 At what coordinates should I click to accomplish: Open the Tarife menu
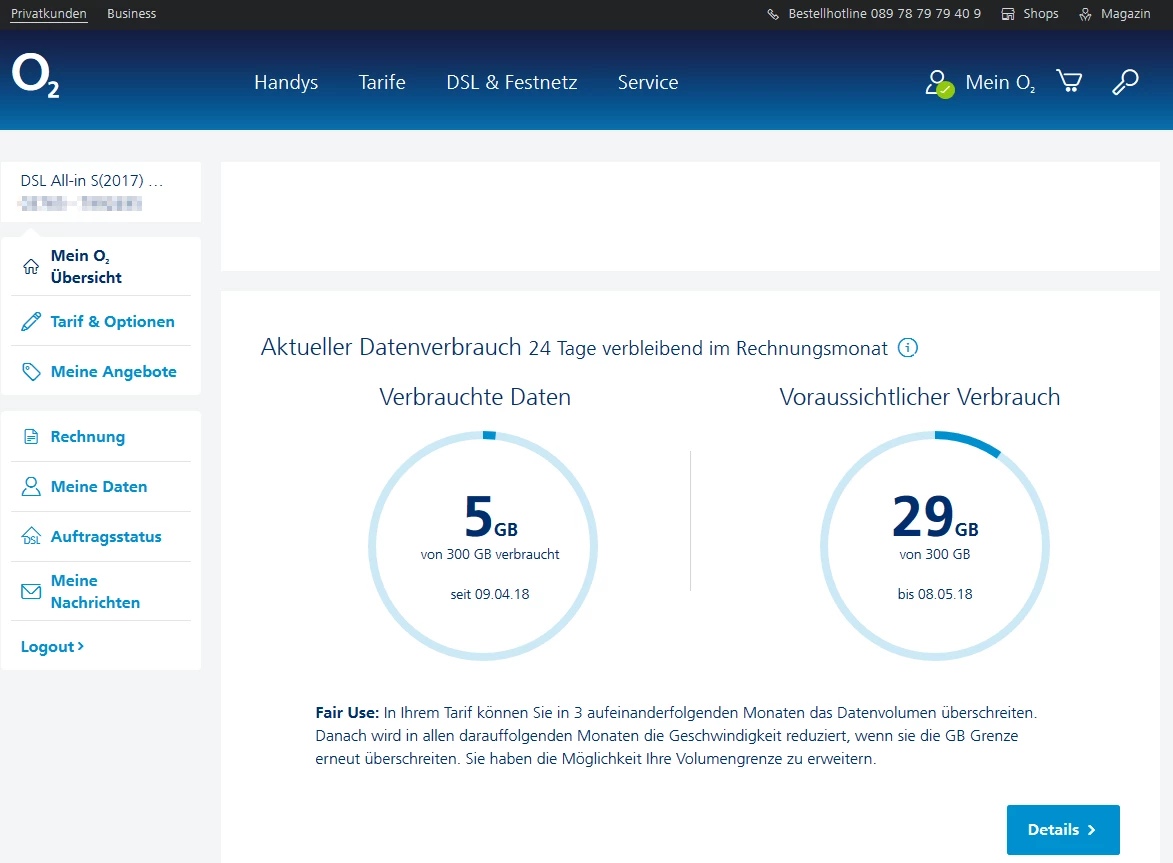[x=382, y=82]
